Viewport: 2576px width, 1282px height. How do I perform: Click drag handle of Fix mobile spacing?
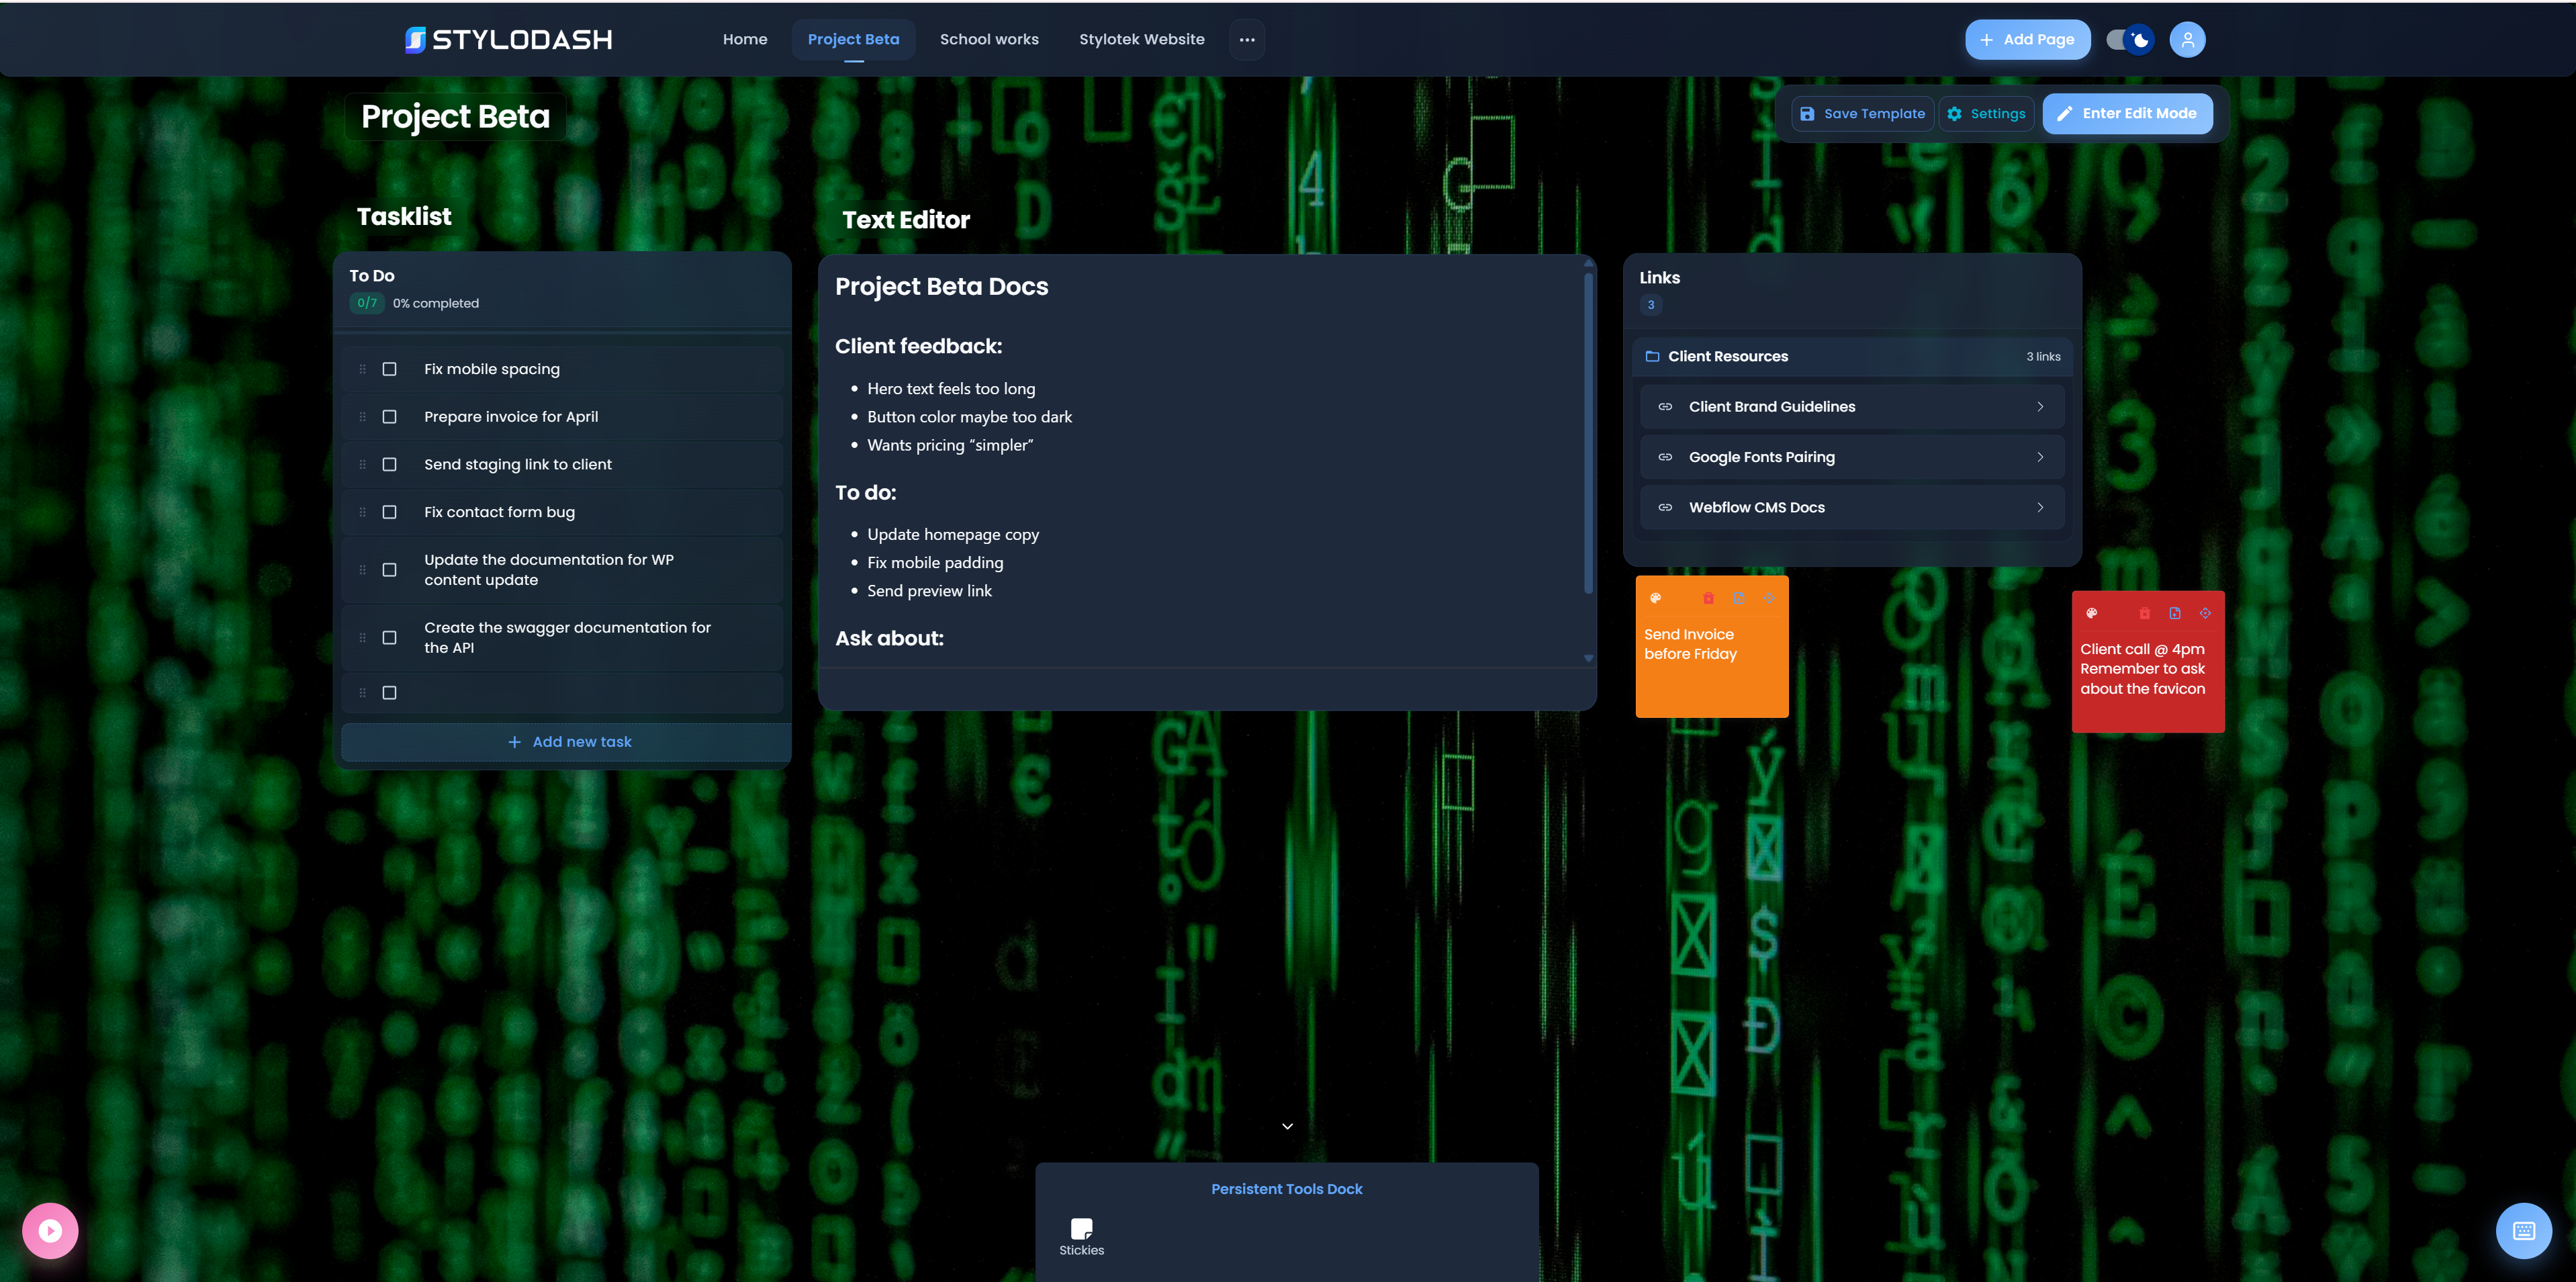click(362, 369)
